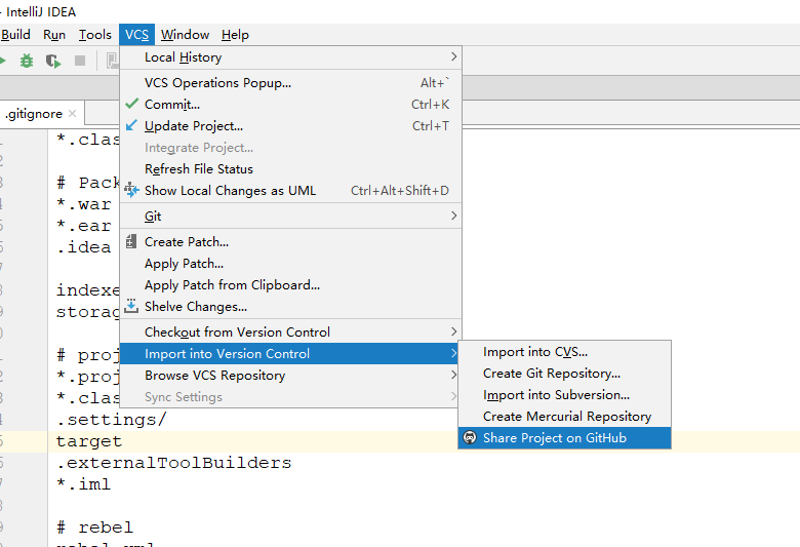Close the .gitignore editor tab
The height and width of the screenshot is (547, 800).
coord(72,114)
